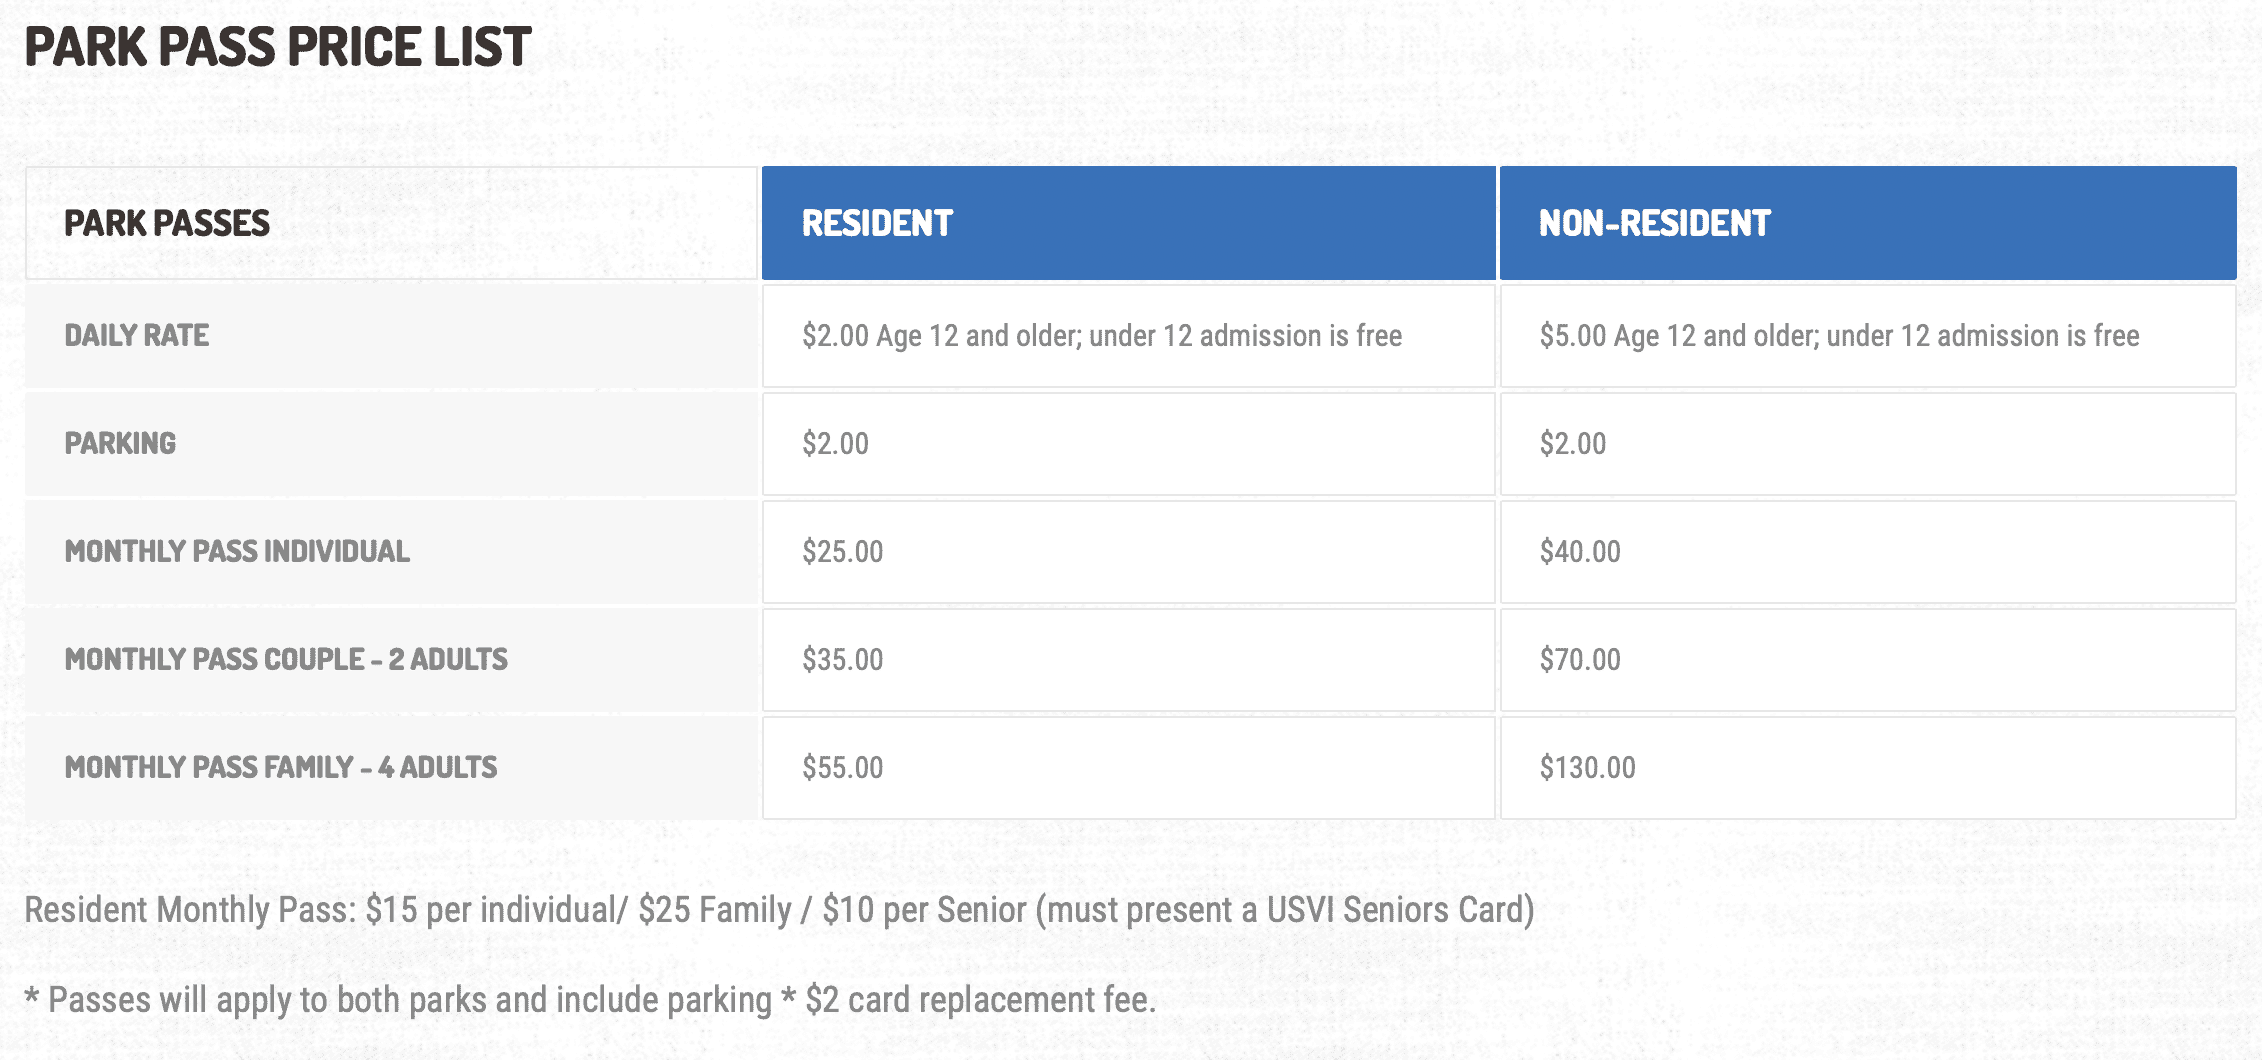Select the Resident column header
Screen dimensions: 2262x1060
pos(1128,223)
